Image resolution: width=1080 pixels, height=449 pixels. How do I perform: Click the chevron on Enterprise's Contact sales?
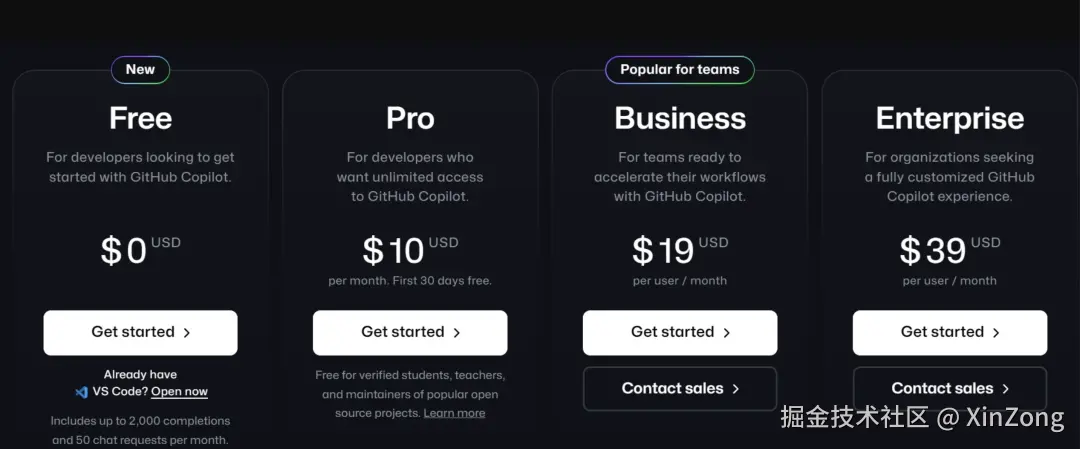click(1006, 389)
